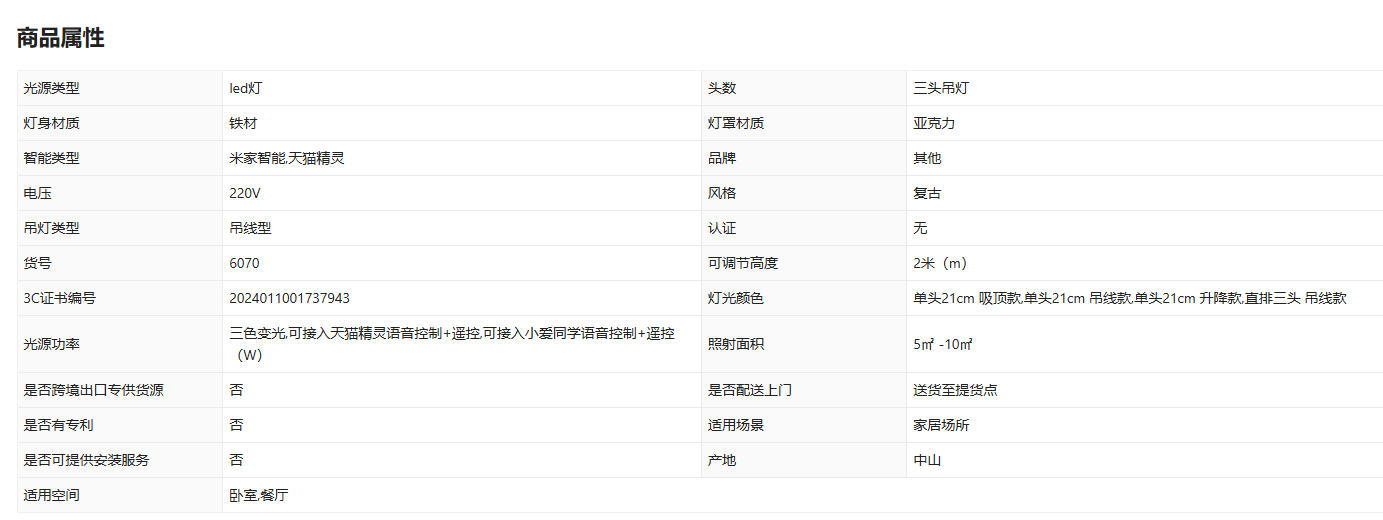1383x520 pixels.
Task: Click the 铁材 lamp body material
Action: point(243,123)
